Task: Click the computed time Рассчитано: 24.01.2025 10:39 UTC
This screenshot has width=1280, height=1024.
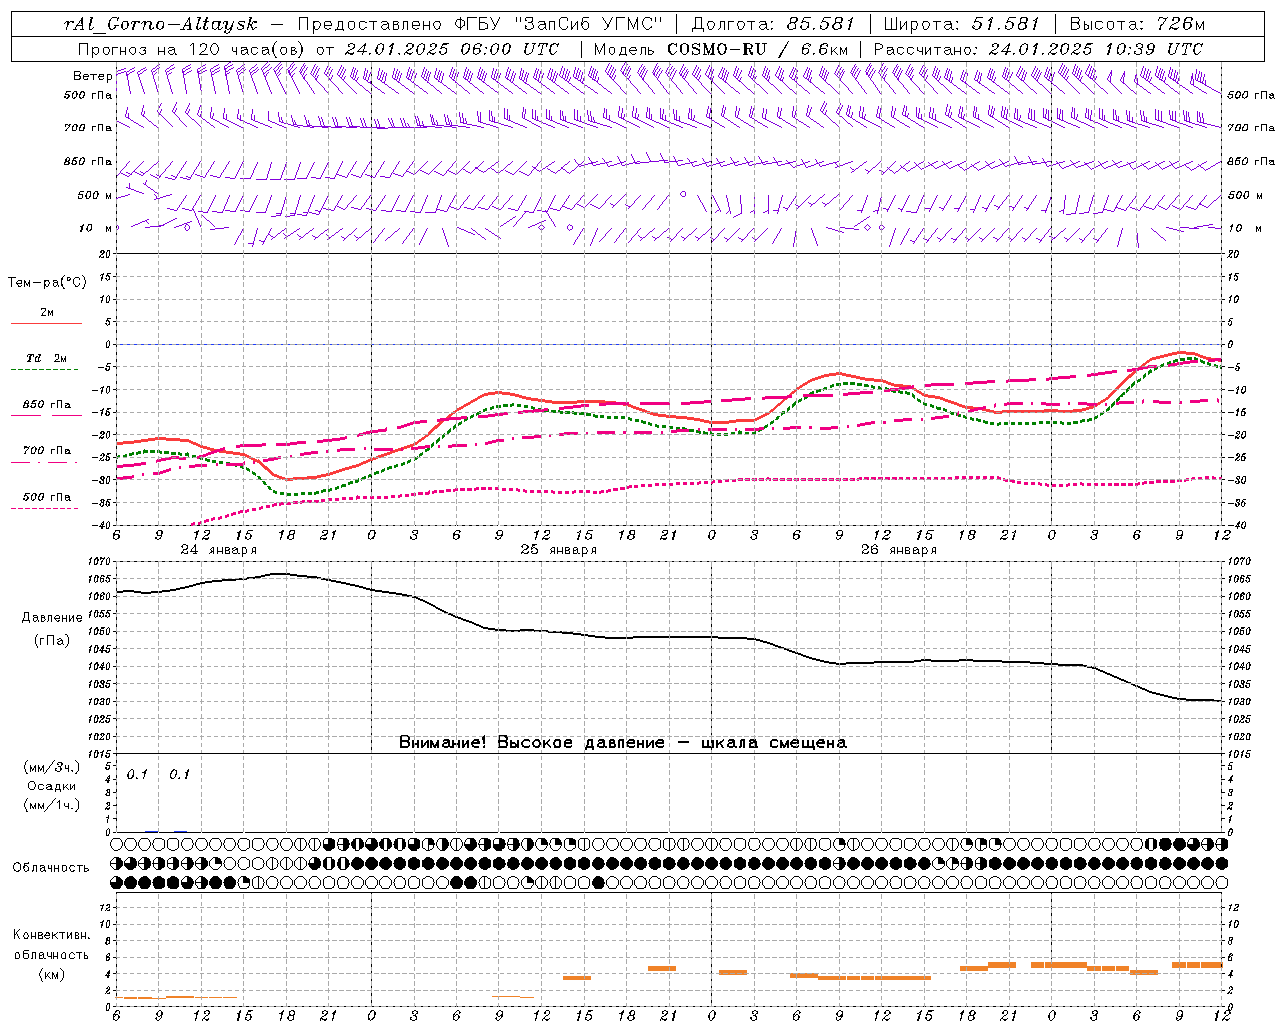Action: 1038,49
